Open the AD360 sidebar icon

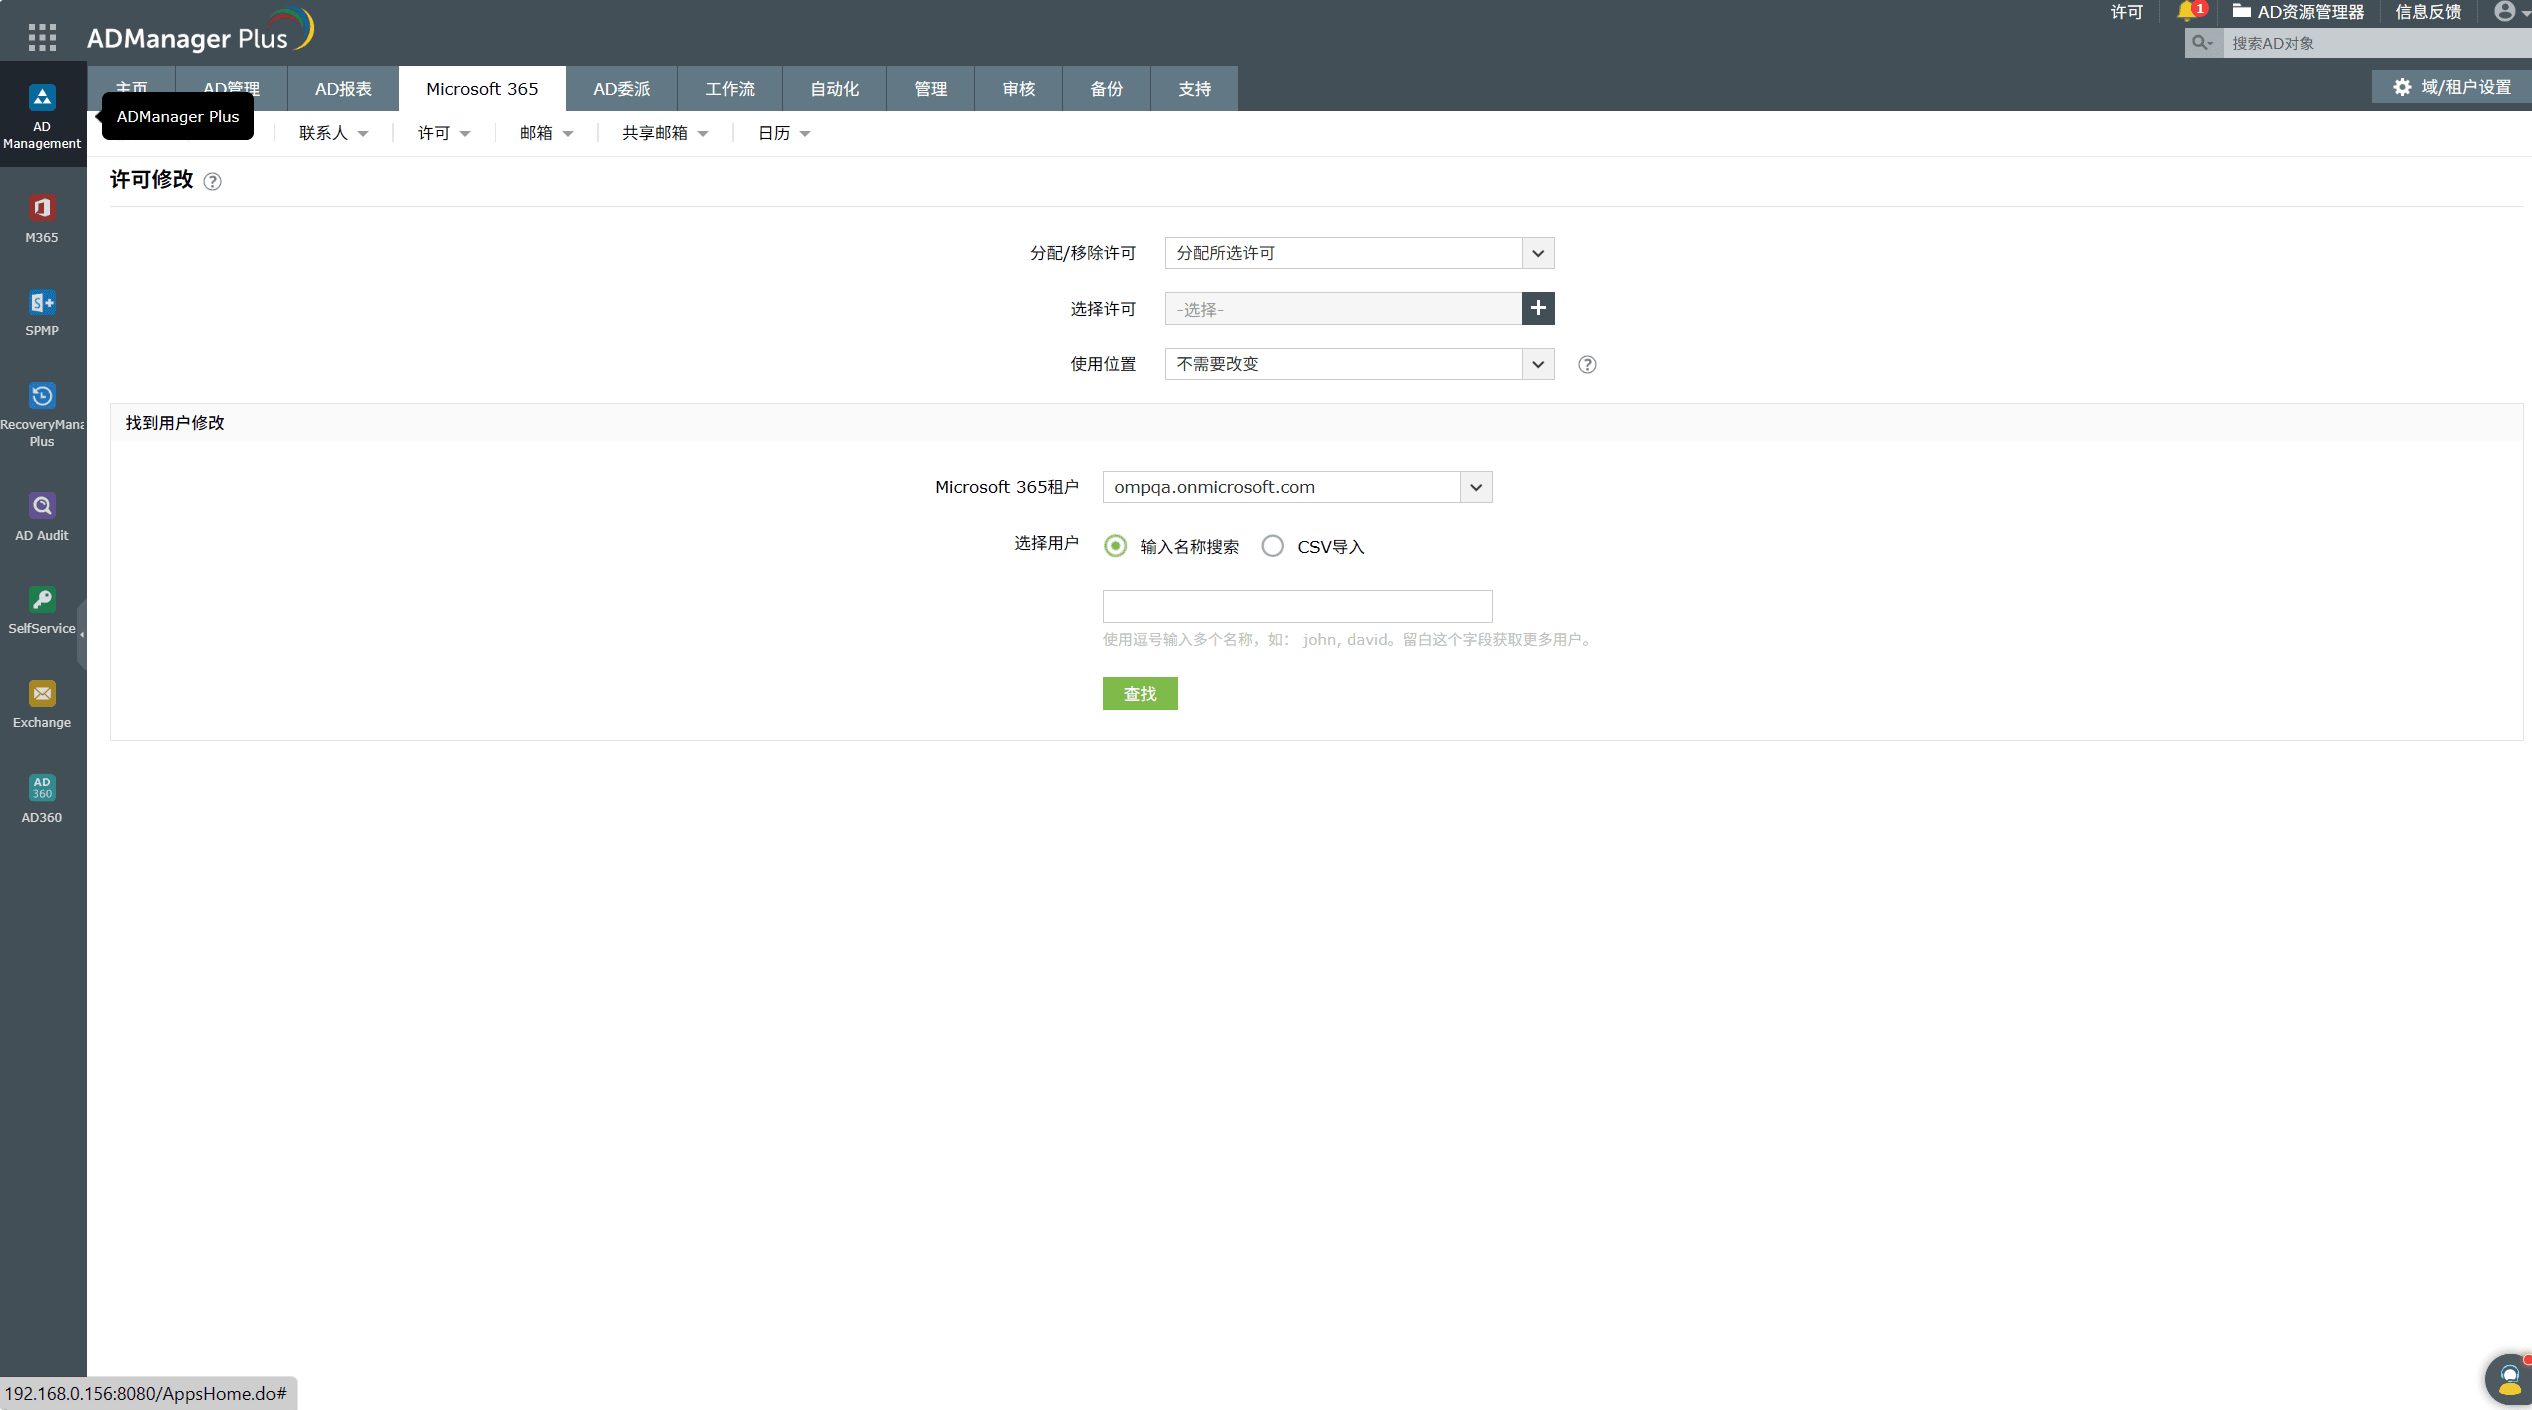pyautogui.click(x=41, y=788)
